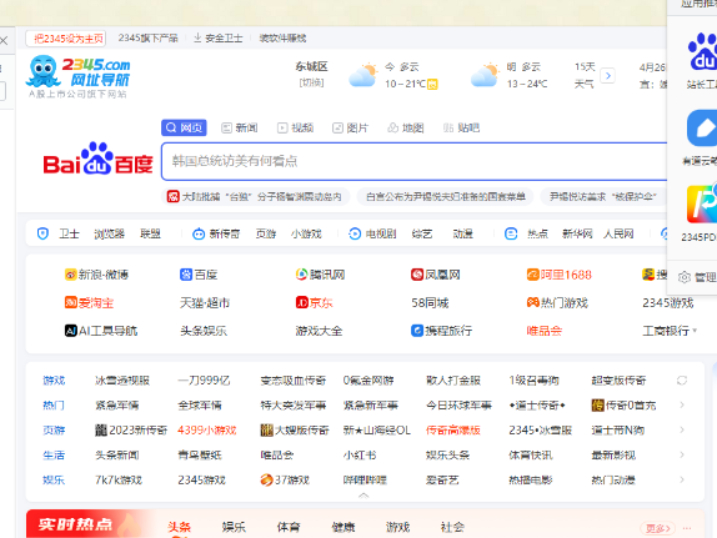Click the 卫士 shield icon

tap(43, 234)
